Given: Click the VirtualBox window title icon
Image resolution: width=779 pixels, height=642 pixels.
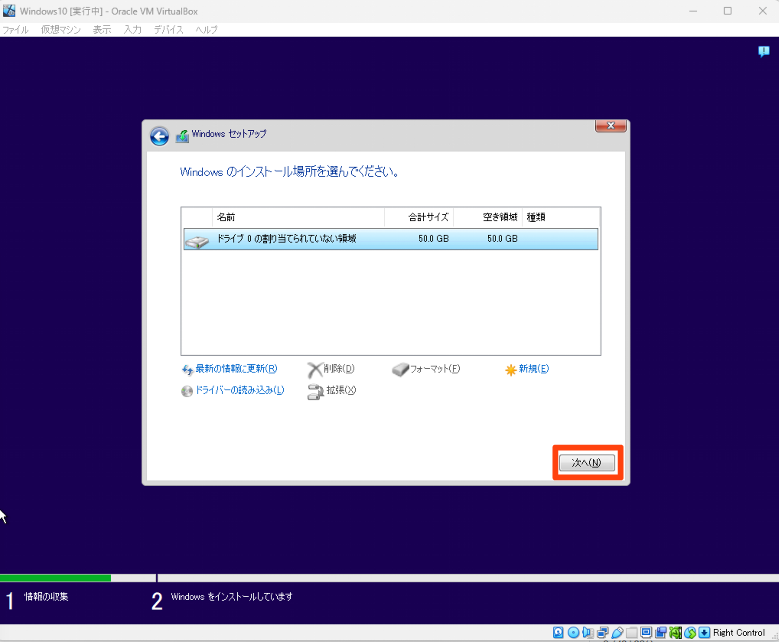Looking at the screenshot, I should point(9,10).
